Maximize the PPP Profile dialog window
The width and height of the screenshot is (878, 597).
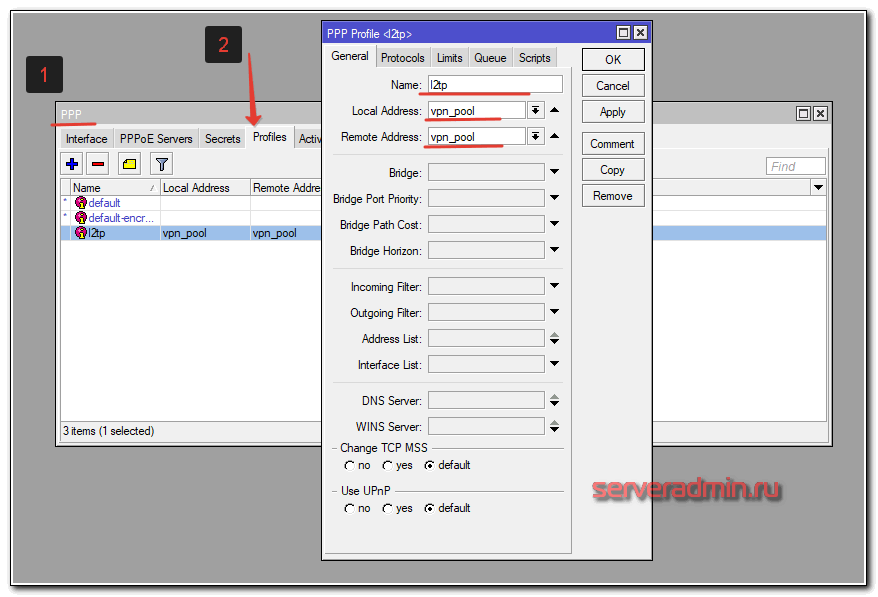(623, 33)
